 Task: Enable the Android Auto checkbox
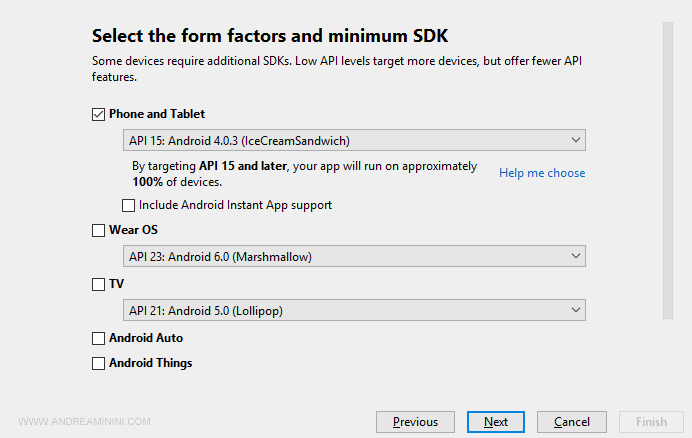pos(98,339)
